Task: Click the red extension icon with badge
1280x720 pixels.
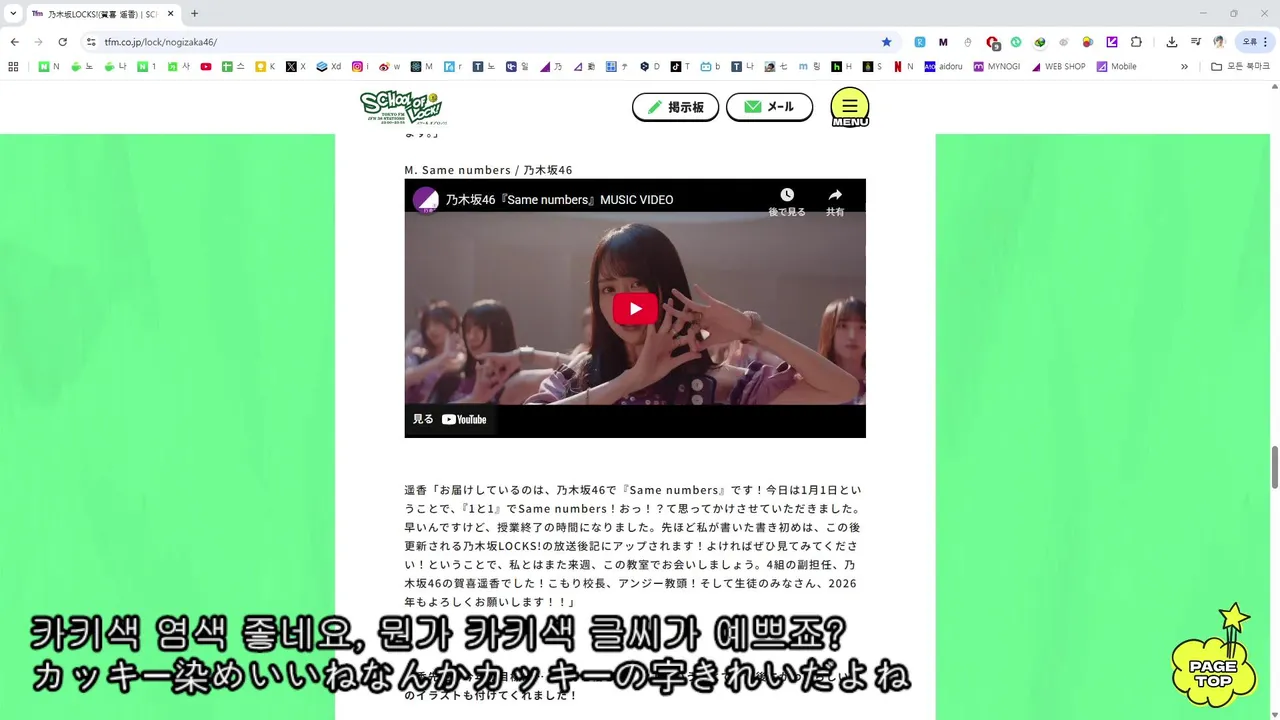Action: (x=992, y=42)
